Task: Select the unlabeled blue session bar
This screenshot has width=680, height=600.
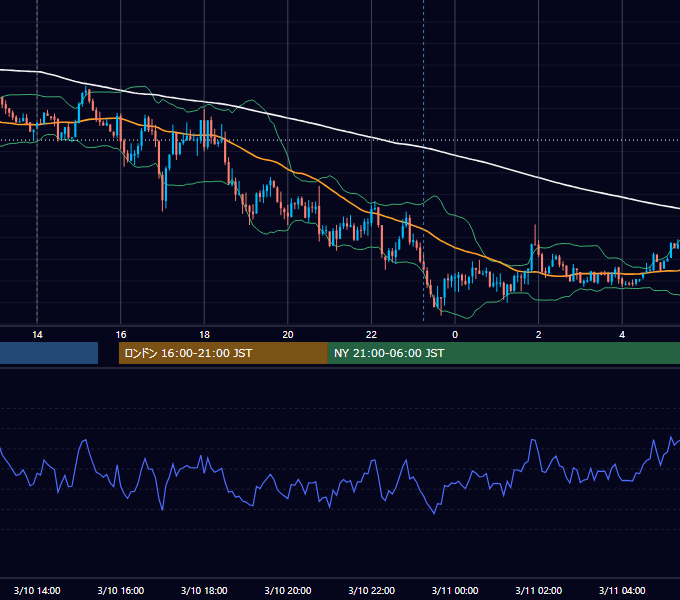Action: click(49, 353)
